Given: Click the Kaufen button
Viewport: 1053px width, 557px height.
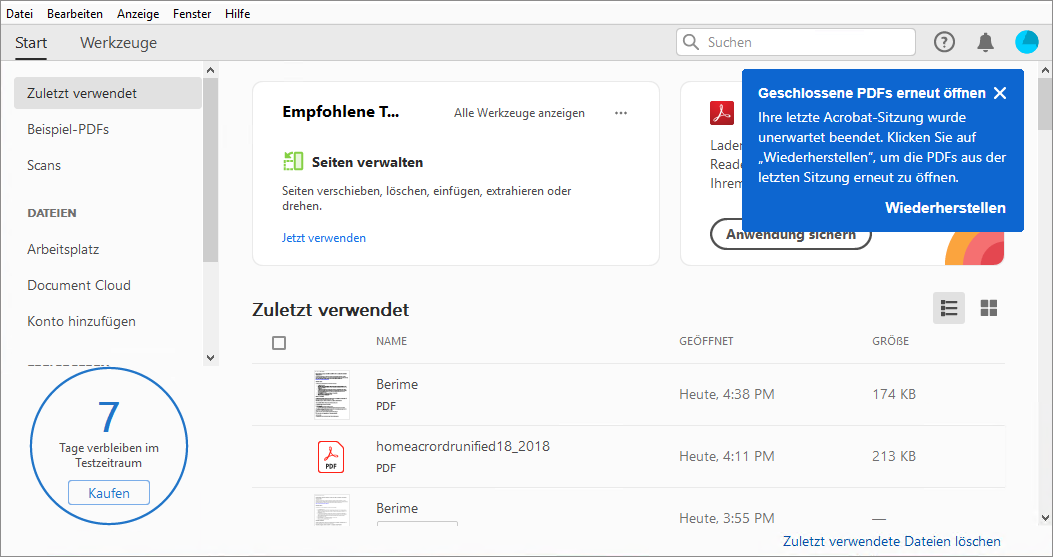Looking at the screenshot, I should point(108,493).
